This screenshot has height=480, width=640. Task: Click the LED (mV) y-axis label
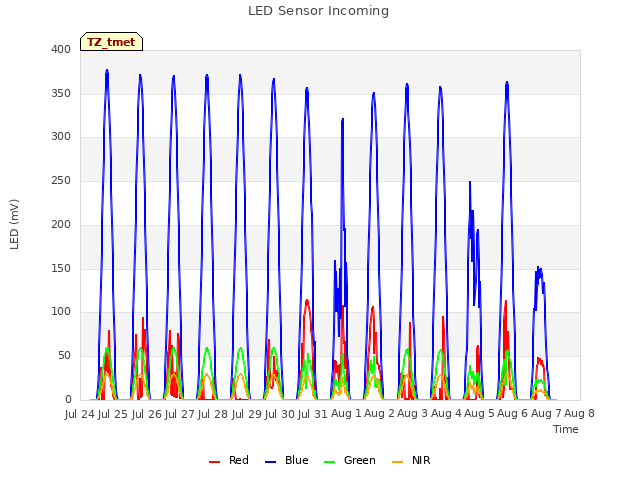click(14, 224)
